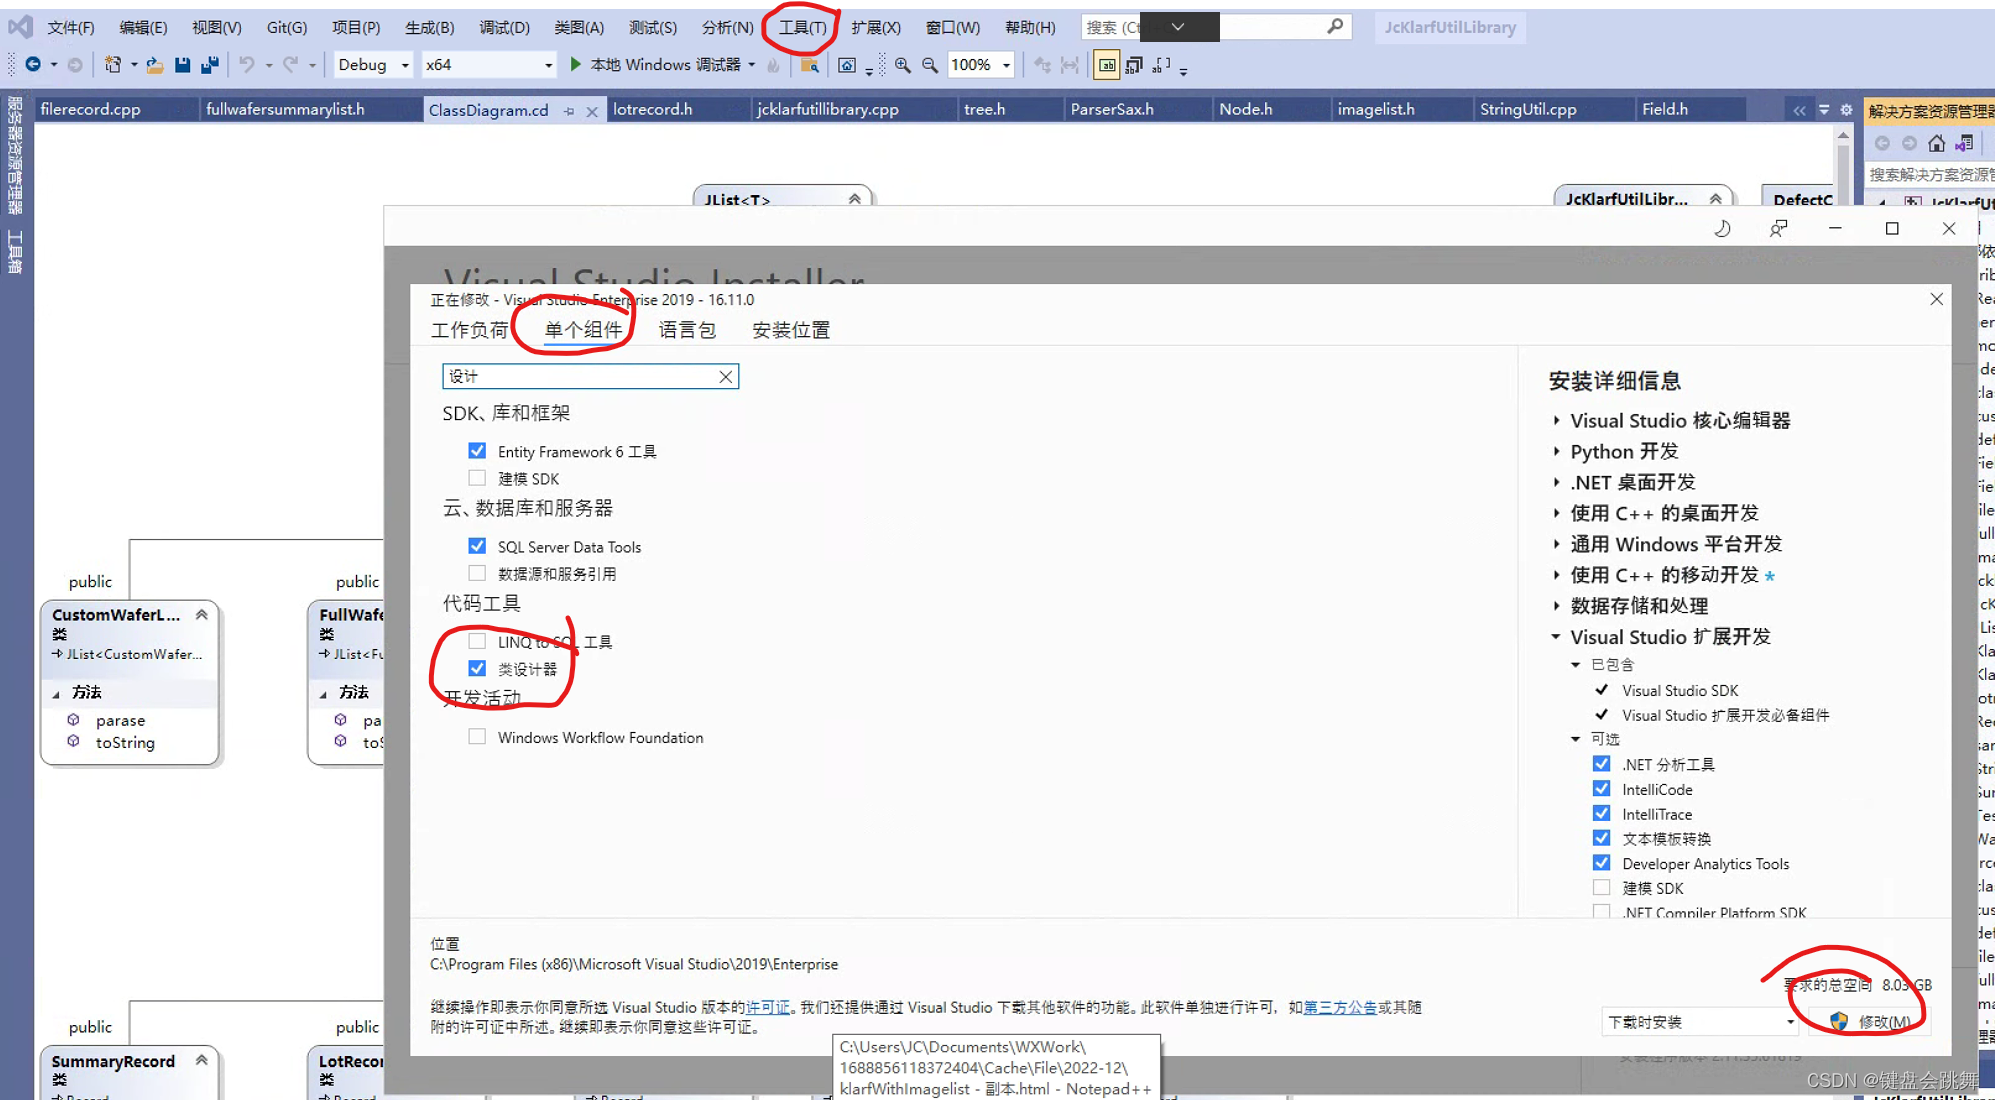
Task: Open the 下载时安装 install option dropdown
Action: [x=1700, y=1022]
